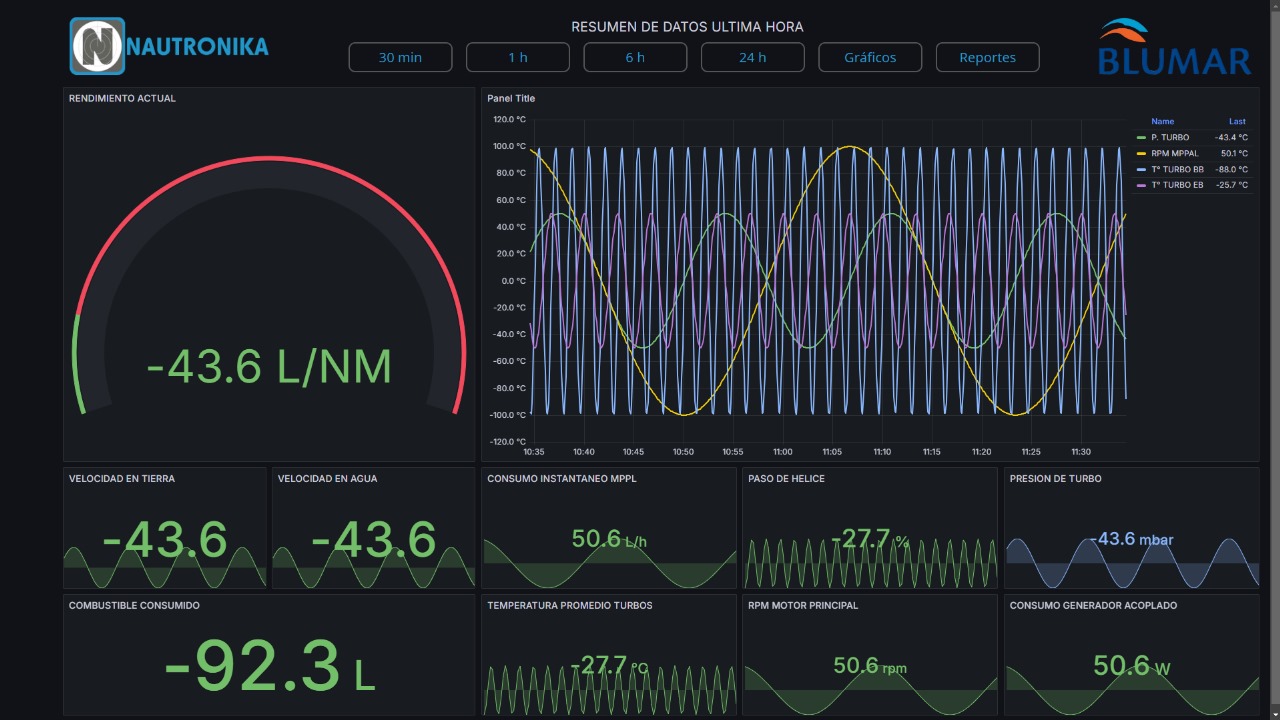Open the Reportes page
The image size is (1280, 720).
(987, 57)
